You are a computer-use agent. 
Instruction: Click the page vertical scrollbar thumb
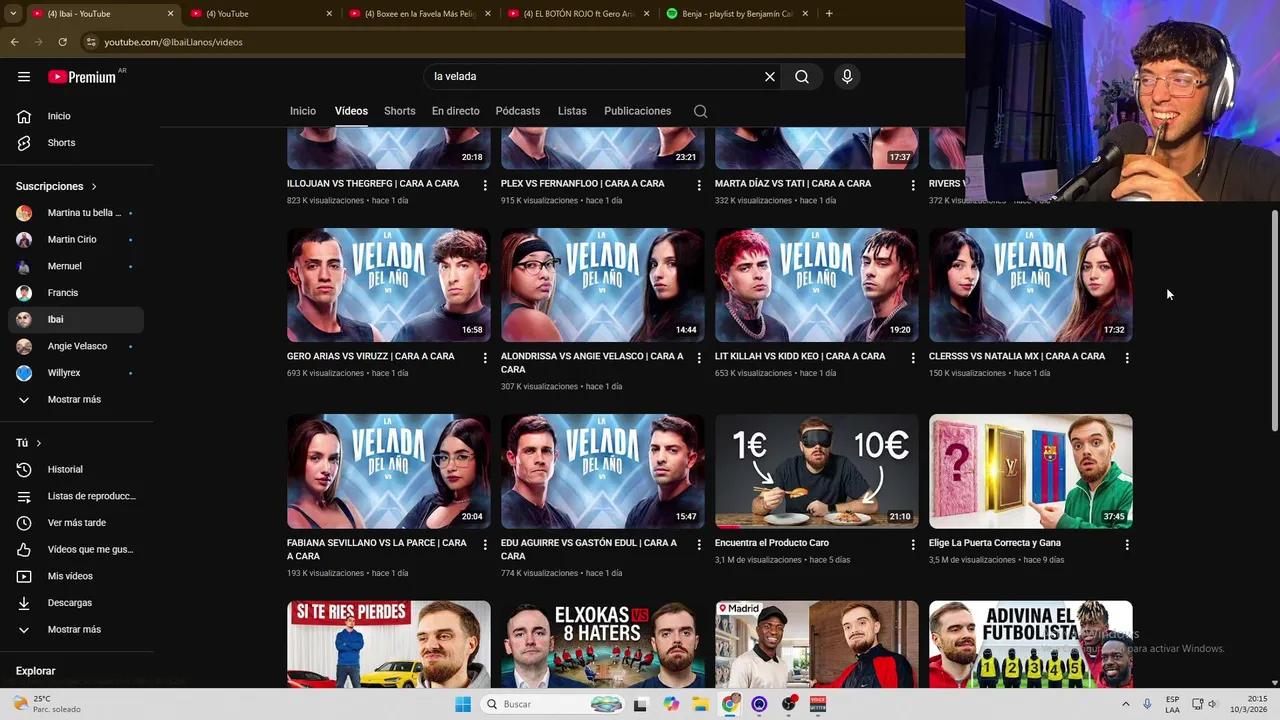click(1274, 320)
